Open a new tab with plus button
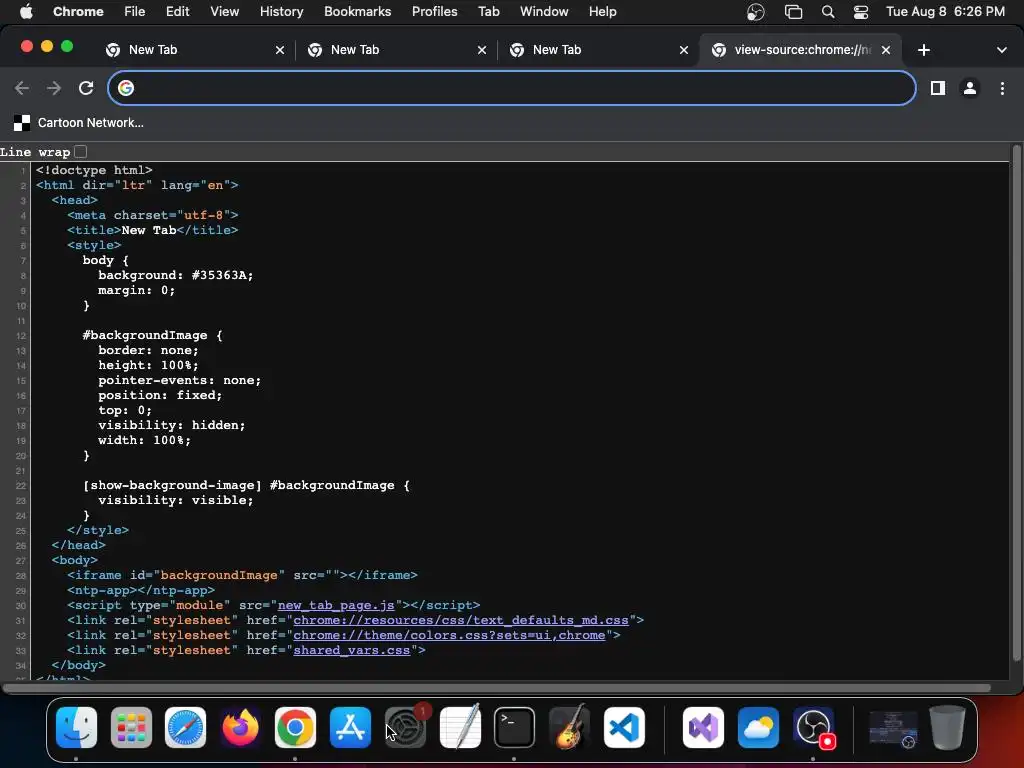This screenshot has height=768, width=1024. (923, 50)
